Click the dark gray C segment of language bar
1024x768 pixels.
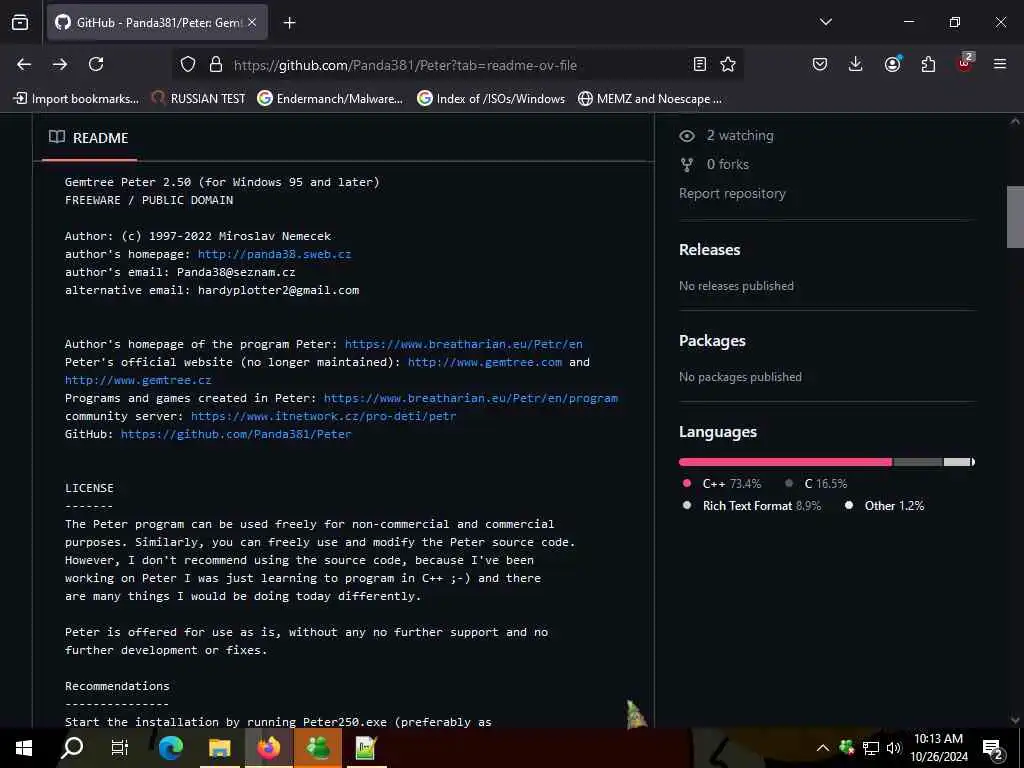click(x=918, y=462)
